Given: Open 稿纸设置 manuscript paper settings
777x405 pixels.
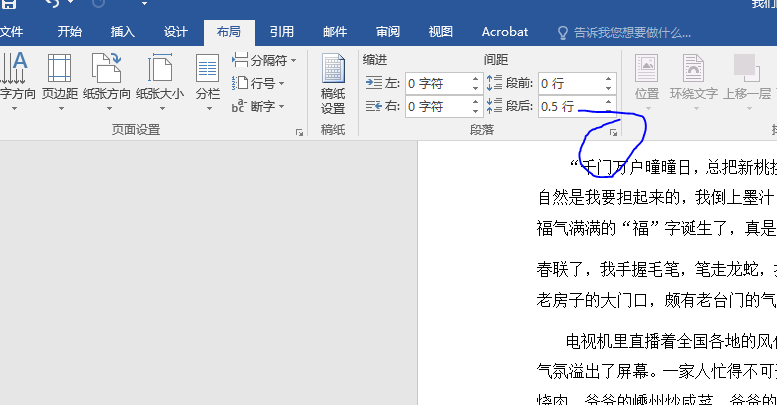Looking at the screenshot, I should 333,85.
